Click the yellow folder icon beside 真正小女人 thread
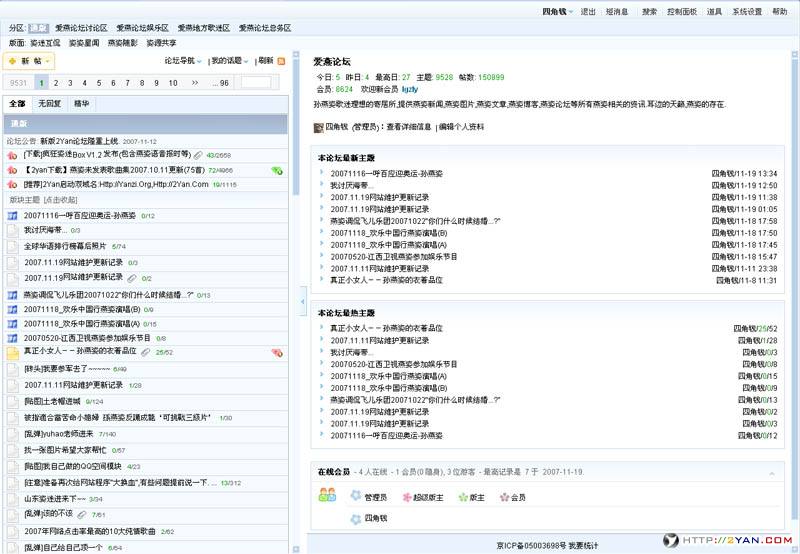The height and width of the screenshot is (554, 800). point(13,352)
